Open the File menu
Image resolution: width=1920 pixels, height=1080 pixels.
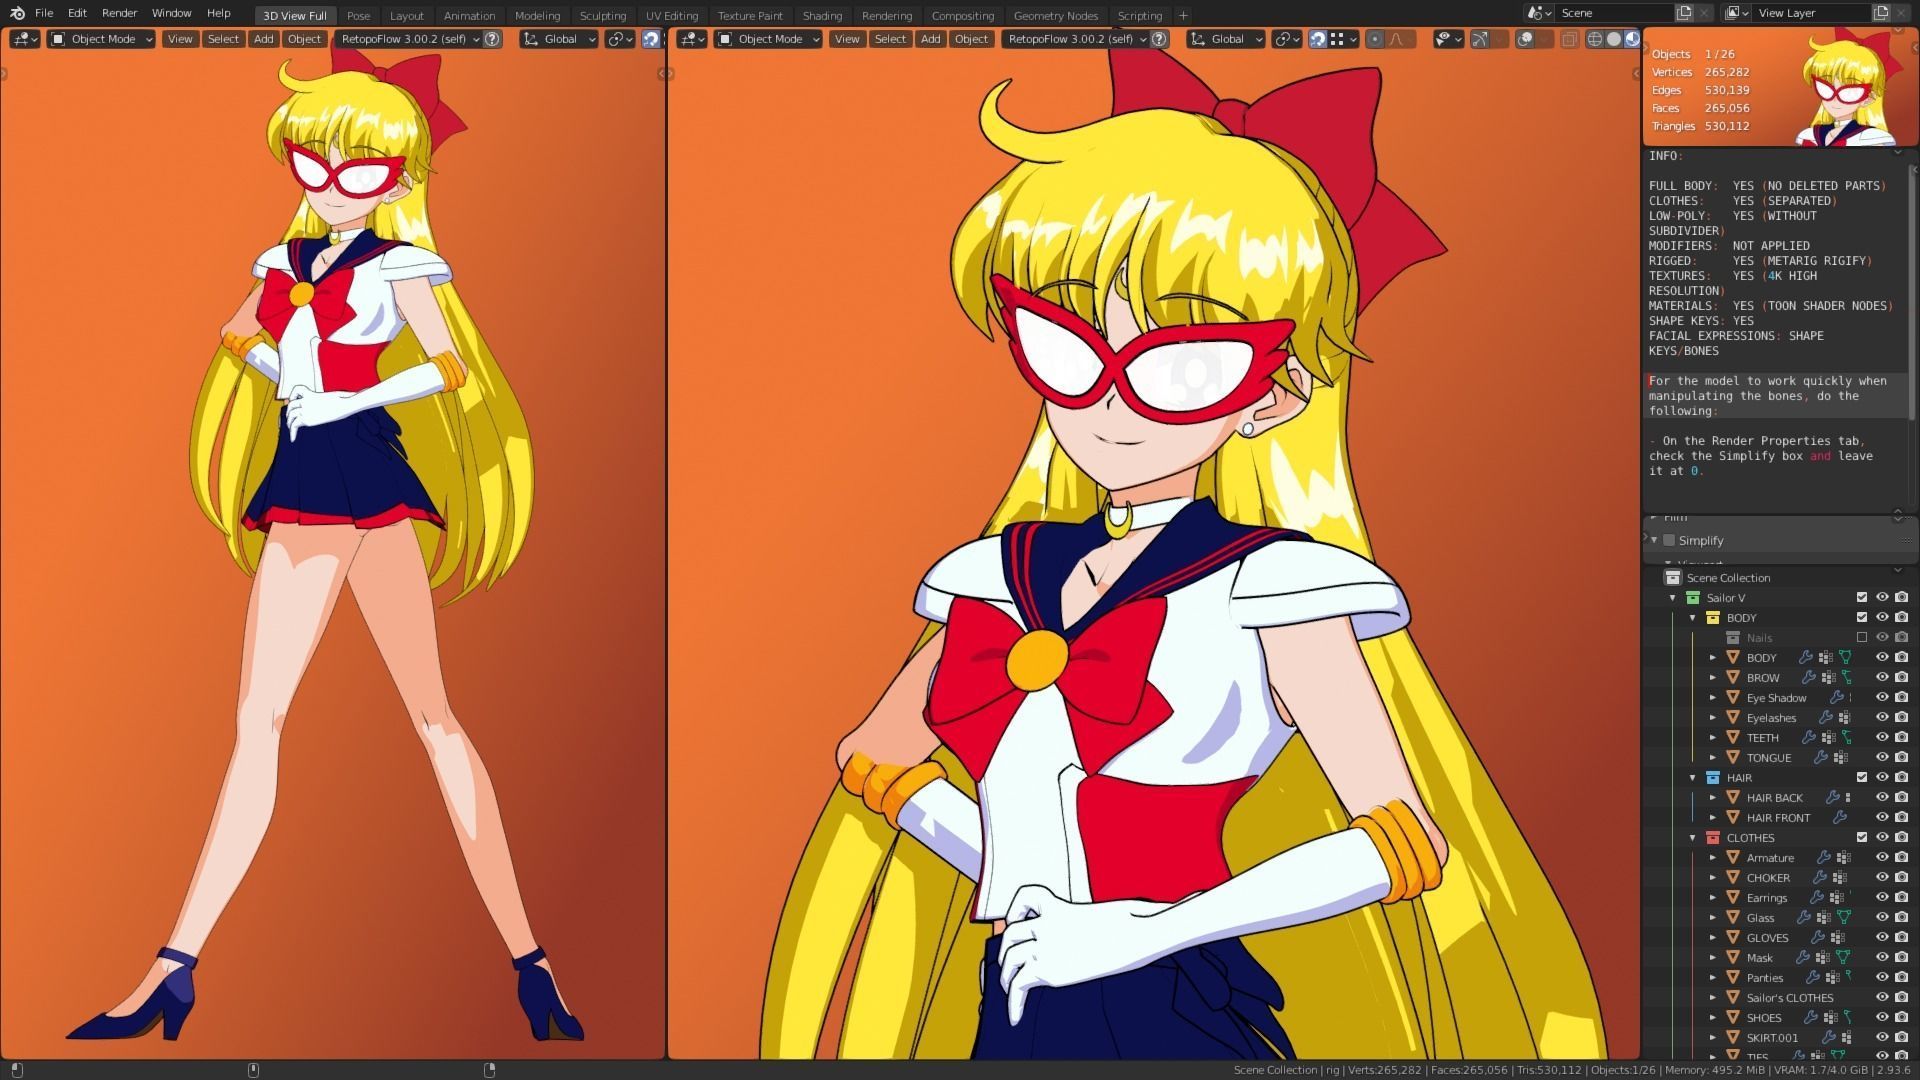tap(44, 13)
